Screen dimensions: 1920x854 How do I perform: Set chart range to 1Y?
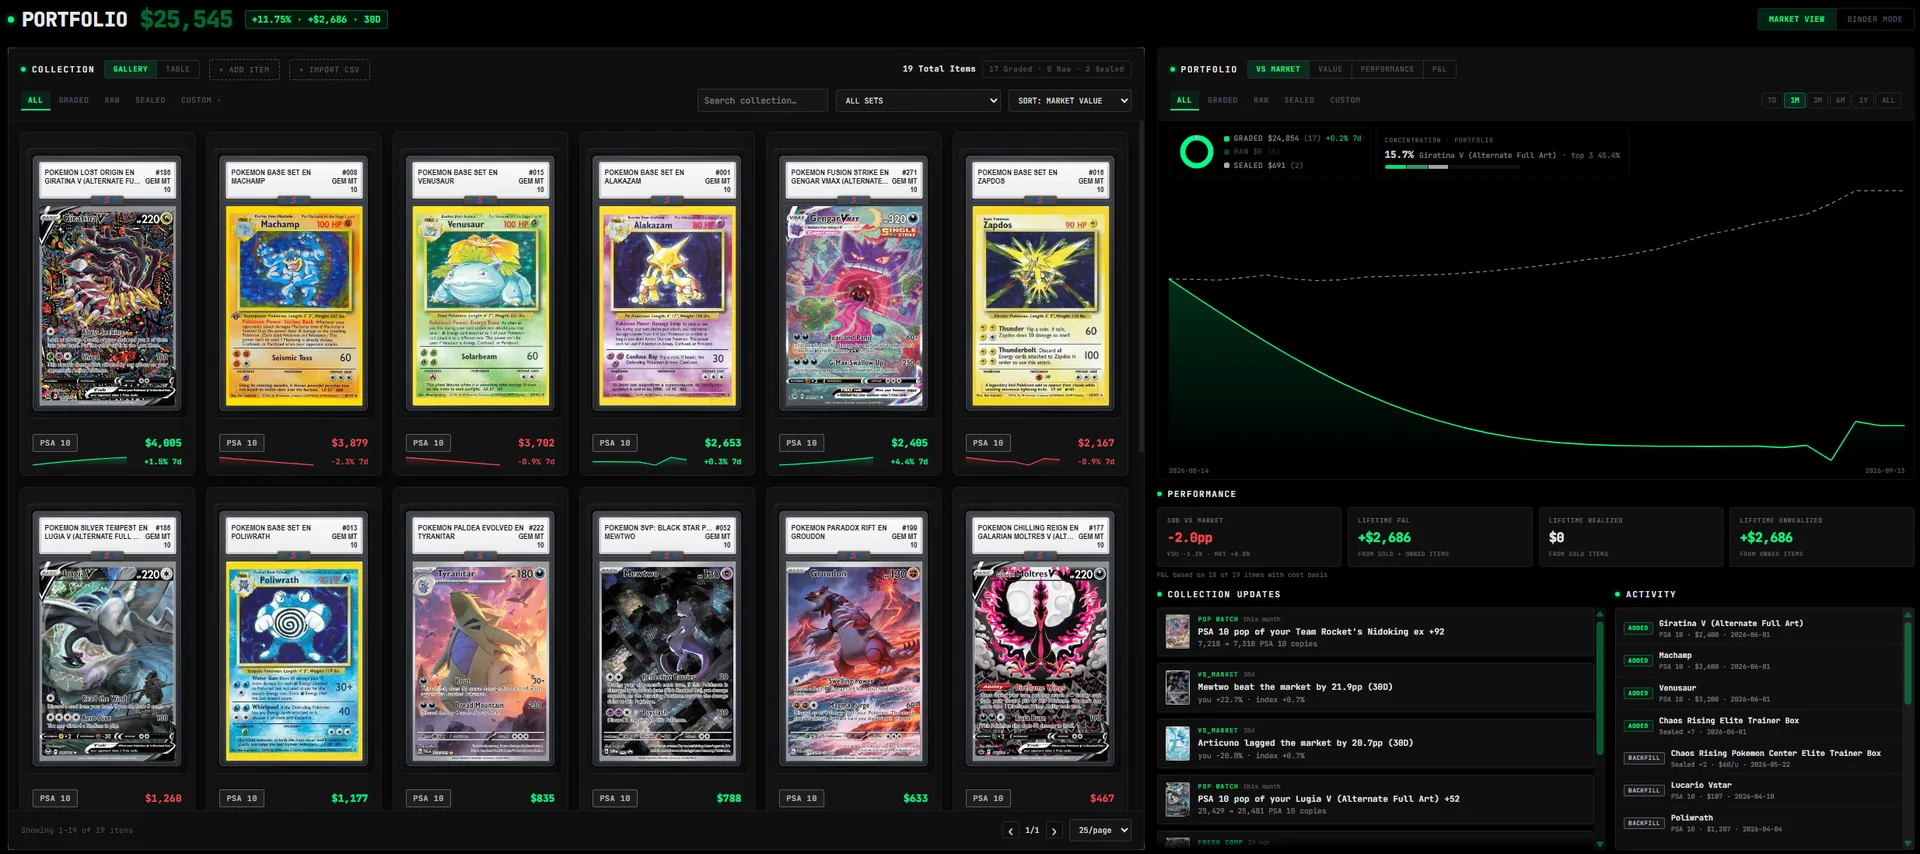point(1864,100)
